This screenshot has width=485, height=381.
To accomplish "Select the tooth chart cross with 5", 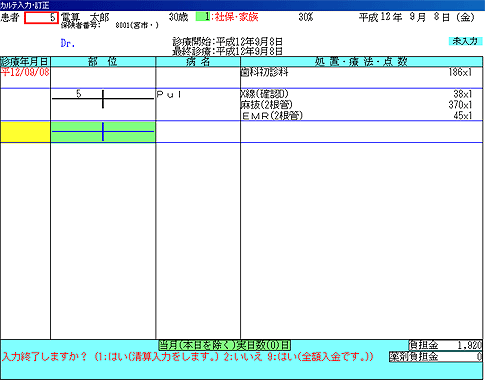I will tap(103, 99).
